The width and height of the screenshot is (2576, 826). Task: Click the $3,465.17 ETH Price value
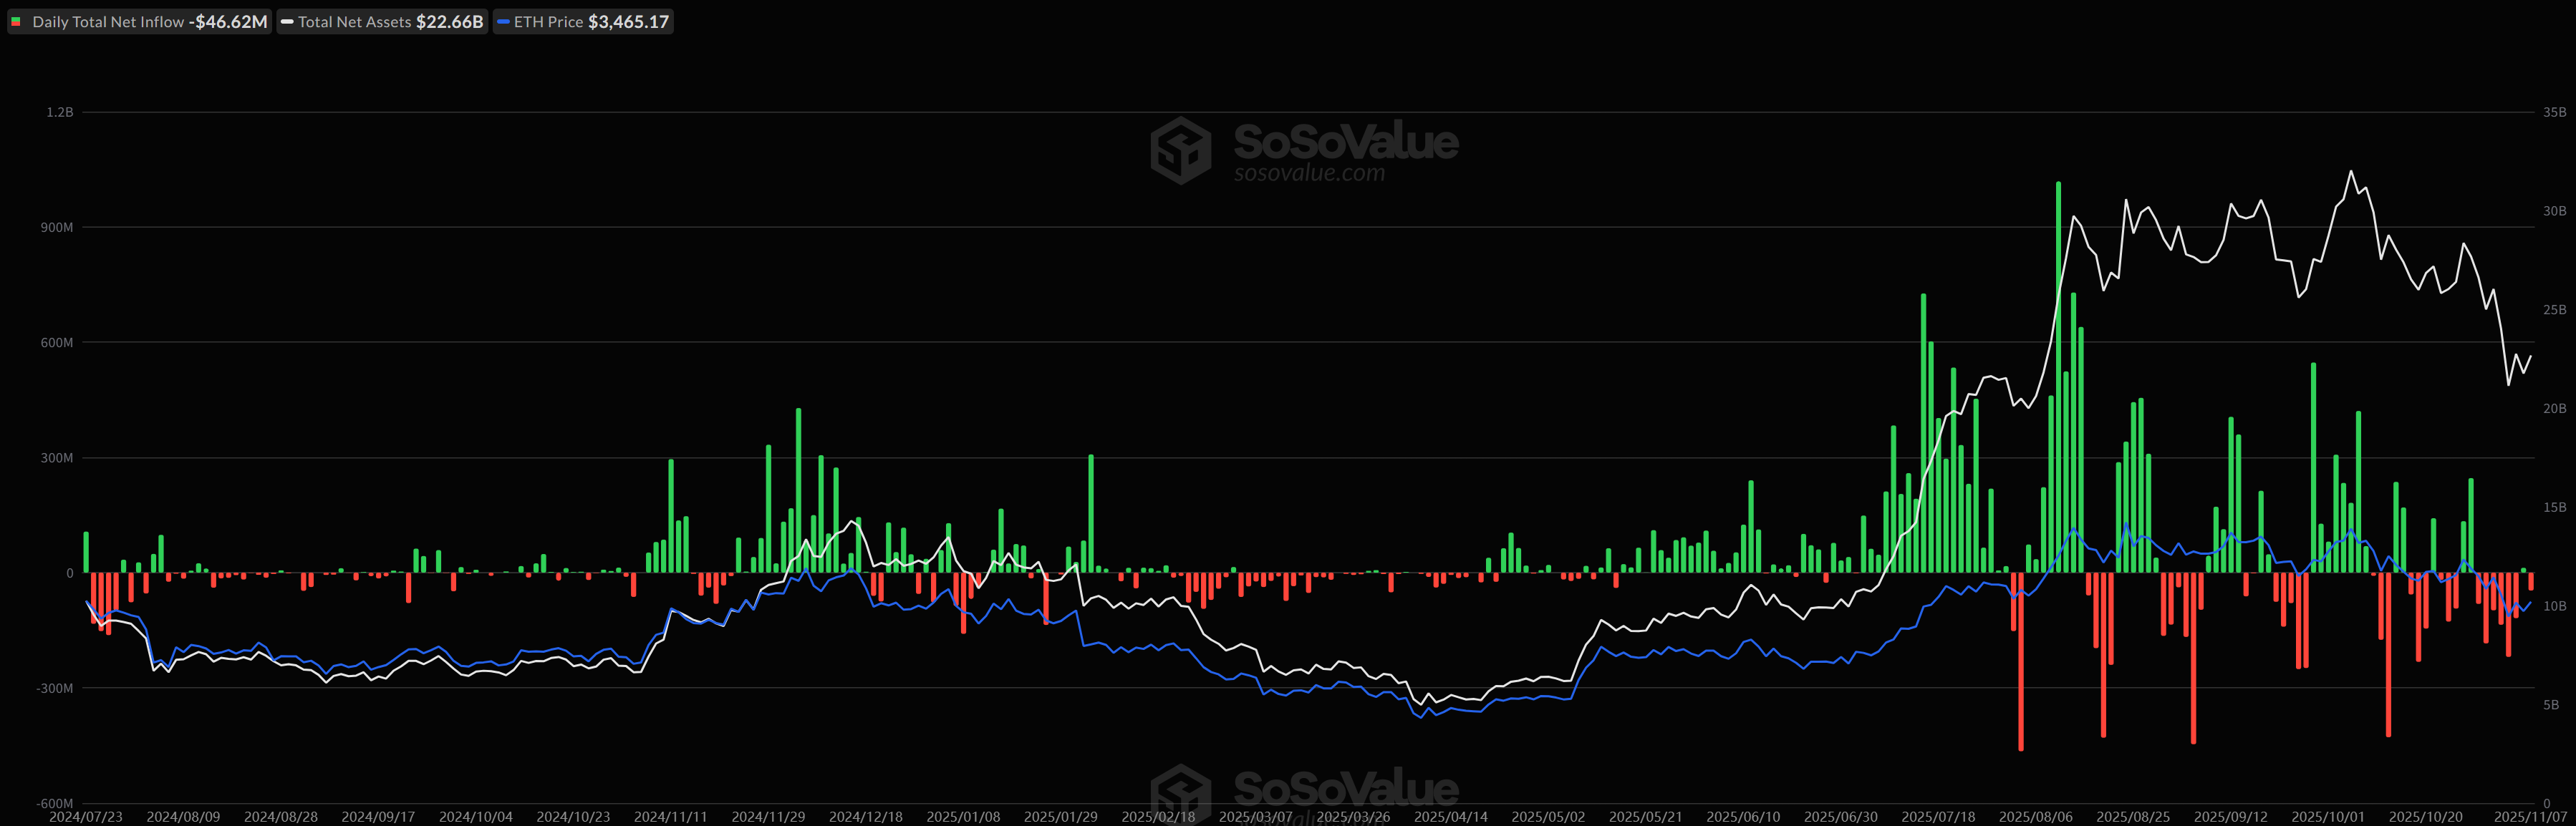pyautogui.click(x=628, y=22)
